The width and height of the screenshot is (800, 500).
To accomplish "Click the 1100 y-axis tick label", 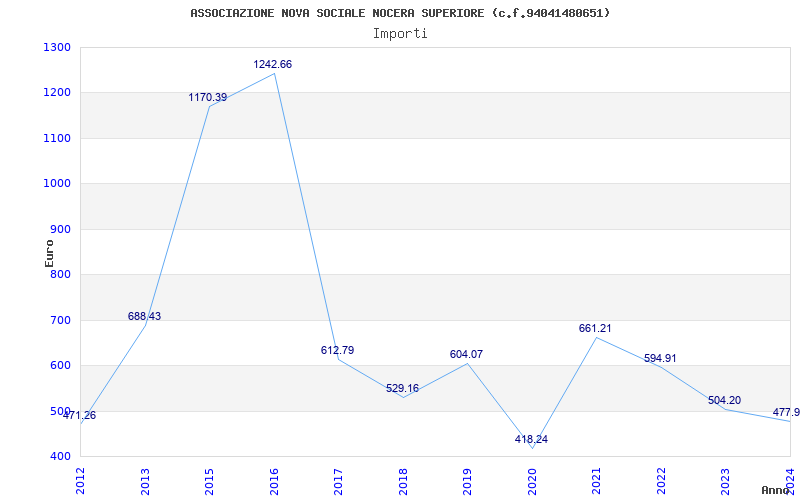I will pyautogui.click(x=57, y=138).
